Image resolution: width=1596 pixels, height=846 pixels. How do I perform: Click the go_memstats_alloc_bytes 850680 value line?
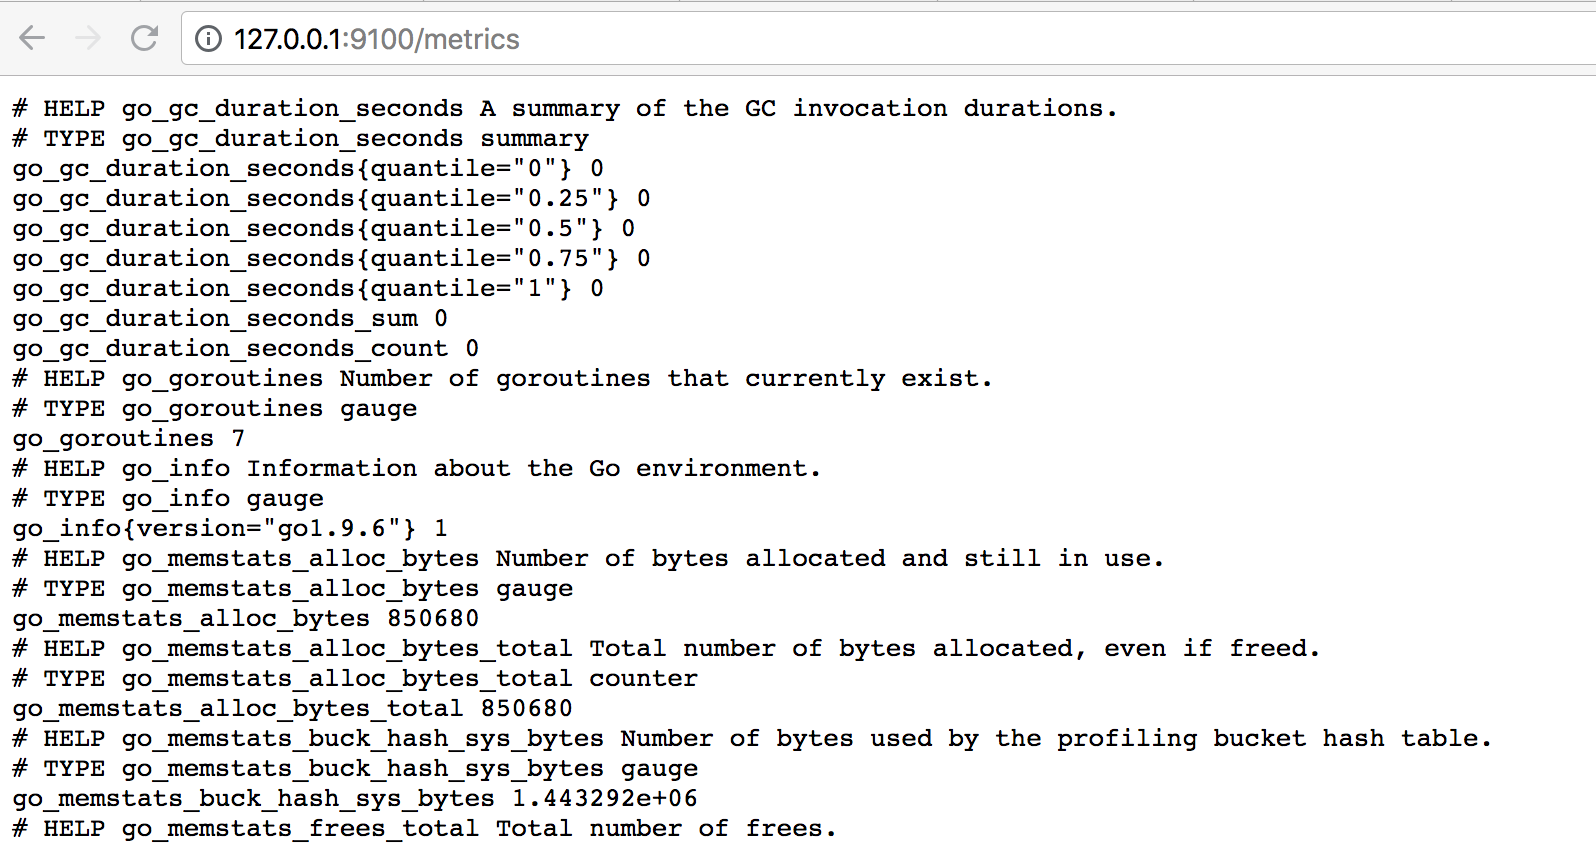pyautogui.click(x=246, y=619)
